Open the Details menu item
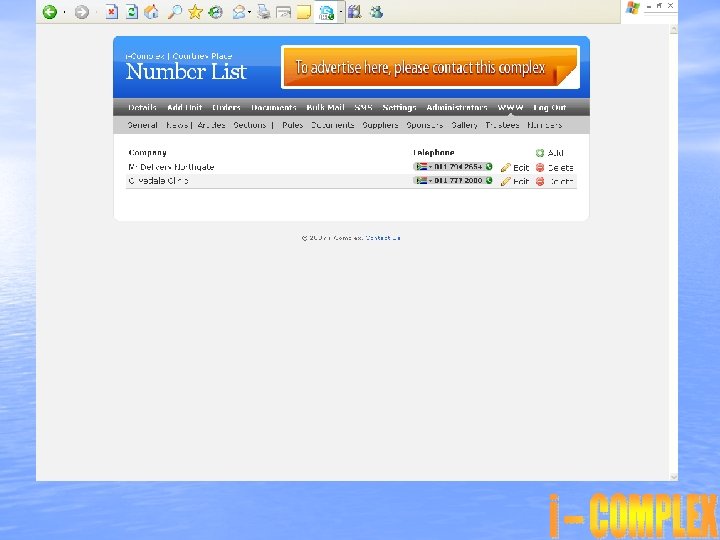Viewport: 720px width, 540px height. point(142,107)
